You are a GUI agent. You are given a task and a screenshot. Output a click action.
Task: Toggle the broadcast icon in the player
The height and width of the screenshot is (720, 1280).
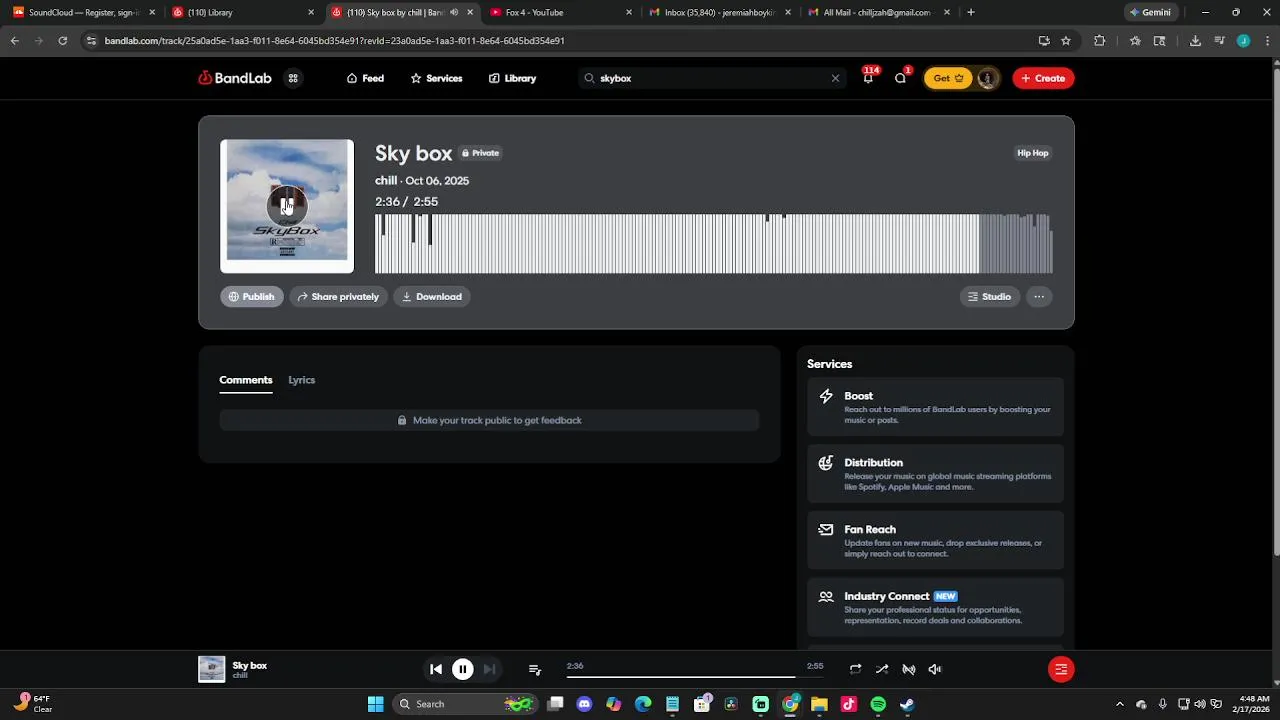(x=909, y=669)
